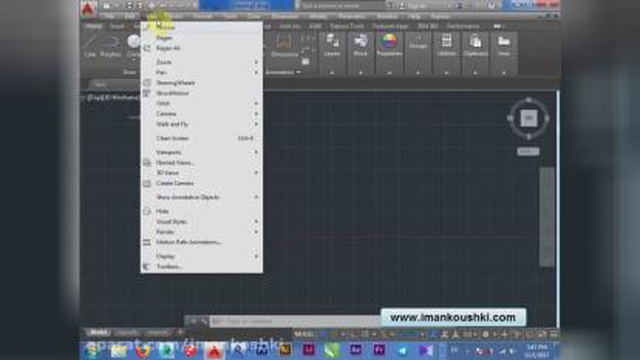The width and height of the screenshot is (640, 360).
Task: Open InDesign from the taskbar
Action: (x=308, y=350)
